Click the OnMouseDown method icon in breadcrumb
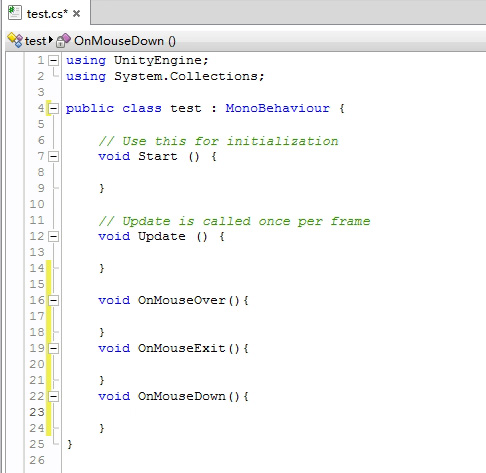This screenshot has width=486, height=473. 63,40
